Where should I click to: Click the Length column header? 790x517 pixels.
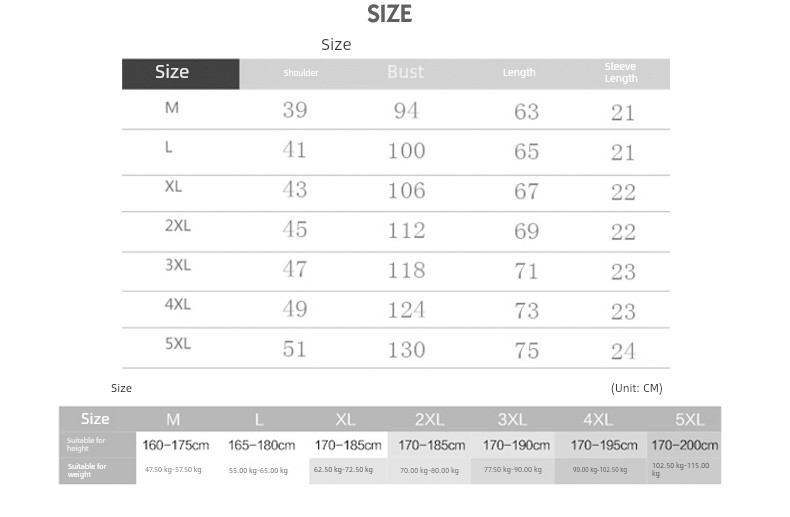tap(519, 73)
